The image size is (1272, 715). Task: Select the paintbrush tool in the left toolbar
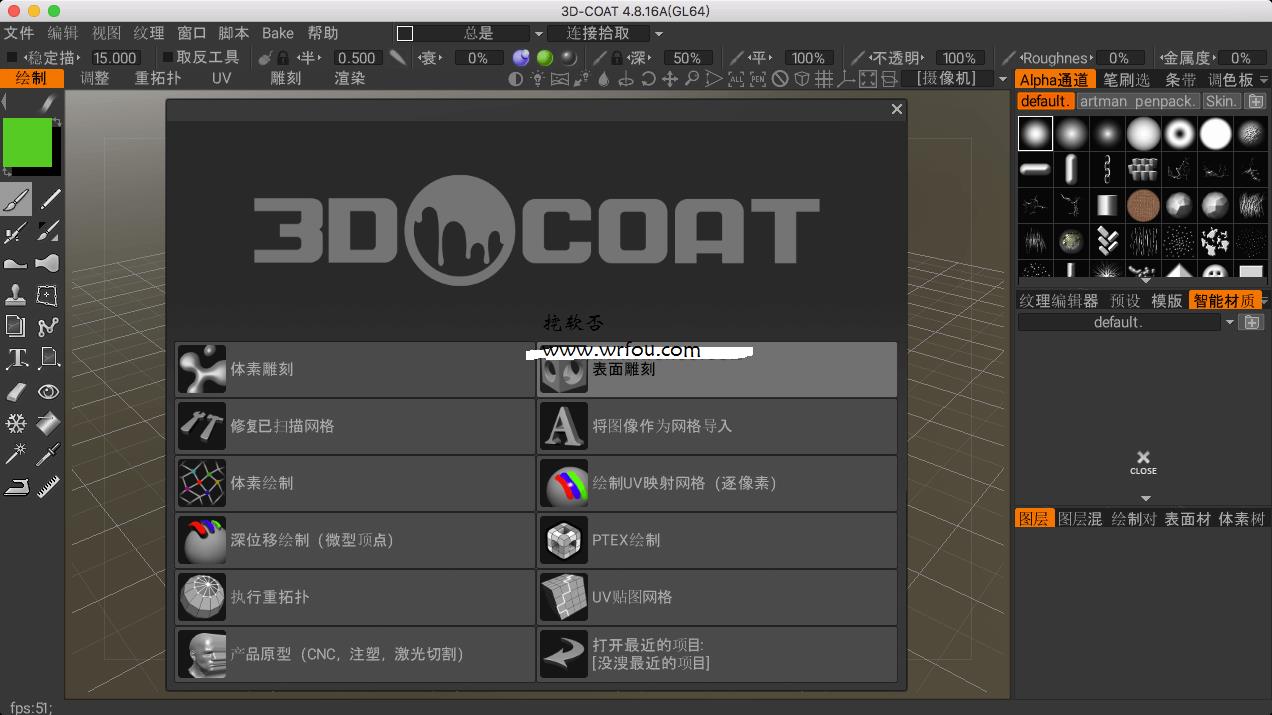[x=16, y=200]
